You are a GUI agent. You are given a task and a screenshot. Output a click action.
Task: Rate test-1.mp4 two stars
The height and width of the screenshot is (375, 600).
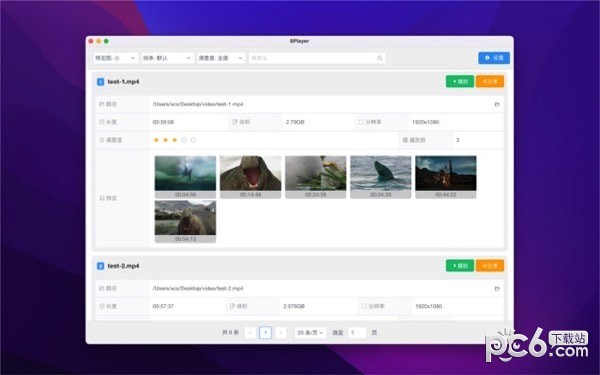click(x=165, y=140)
